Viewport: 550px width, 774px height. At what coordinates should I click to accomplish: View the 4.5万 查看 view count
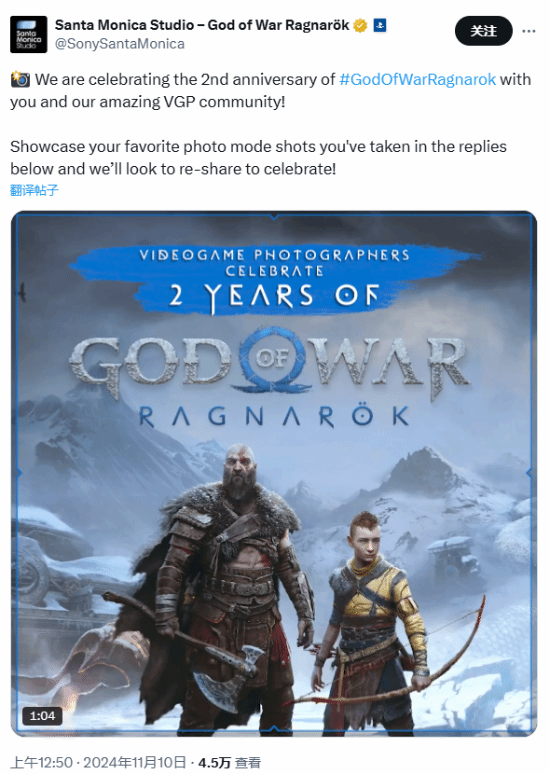[x=230, y=763]
